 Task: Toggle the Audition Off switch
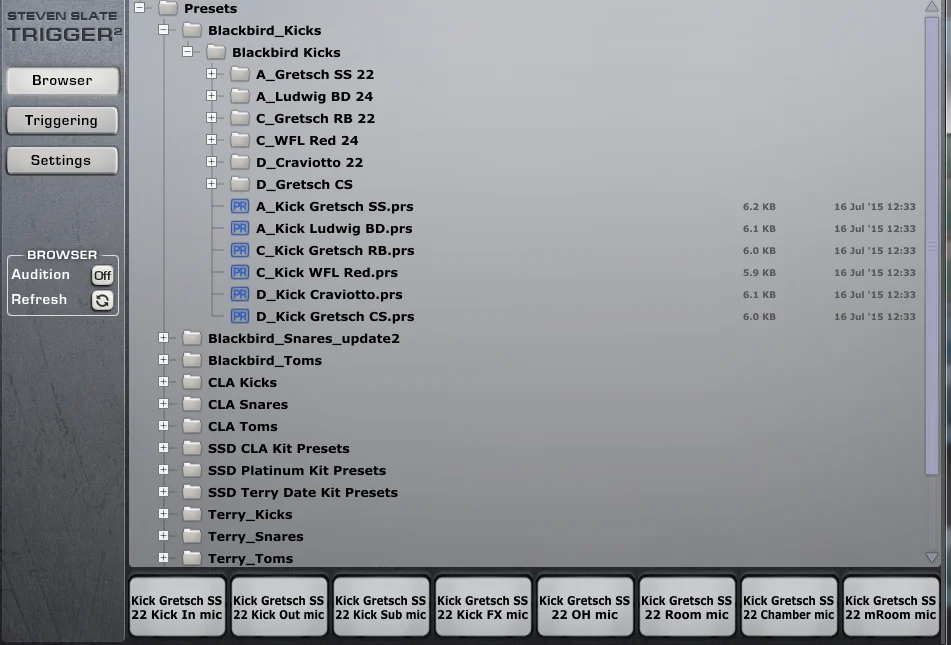tap(102, 275)
